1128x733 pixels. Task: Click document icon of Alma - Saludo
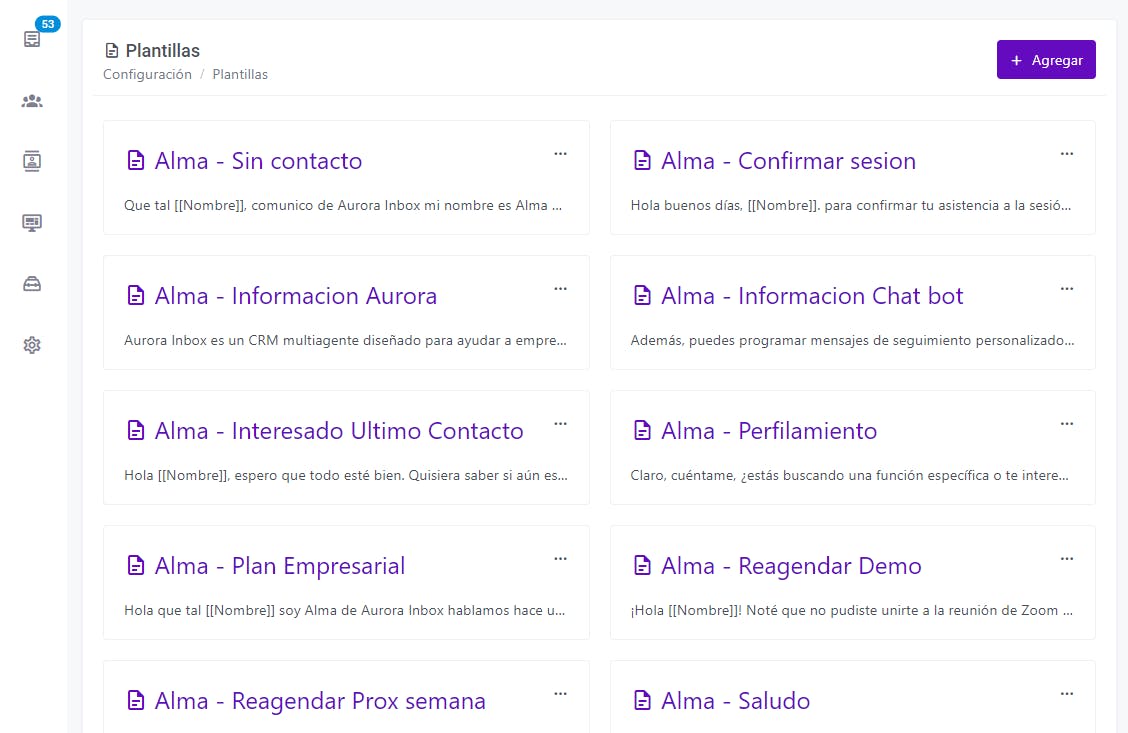point(642,700)
